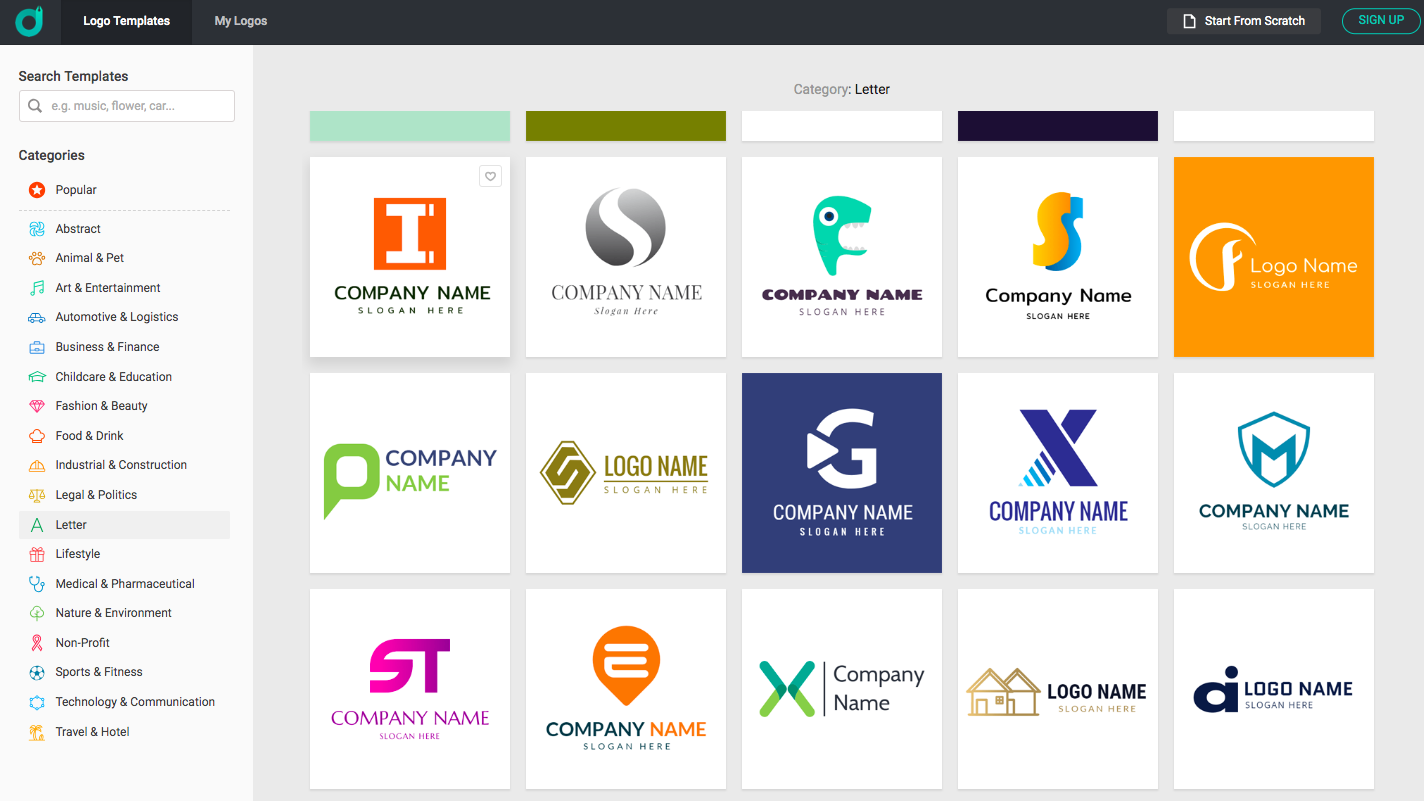This screenshot has height=801, width=1424.
Task: Select the pink ST logo template
Action: (x=409, y=688)
